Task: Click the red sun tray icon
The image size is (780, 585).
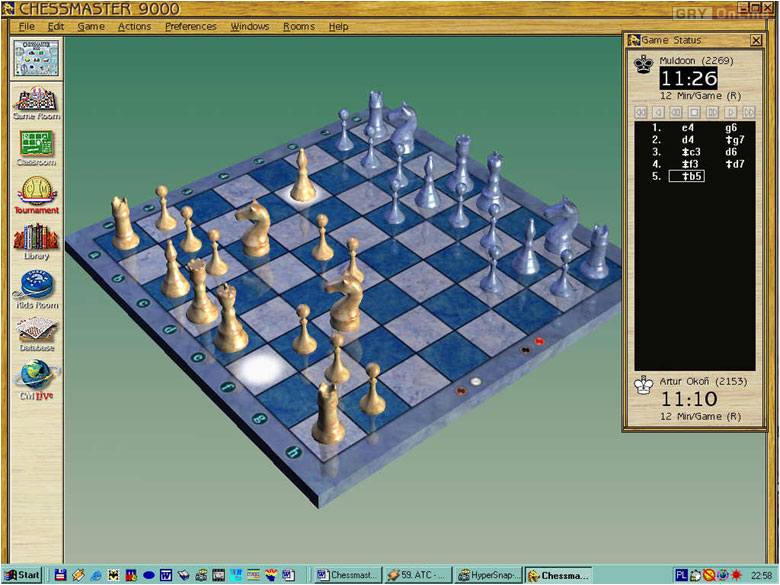Action: click(x=736, y=575)
